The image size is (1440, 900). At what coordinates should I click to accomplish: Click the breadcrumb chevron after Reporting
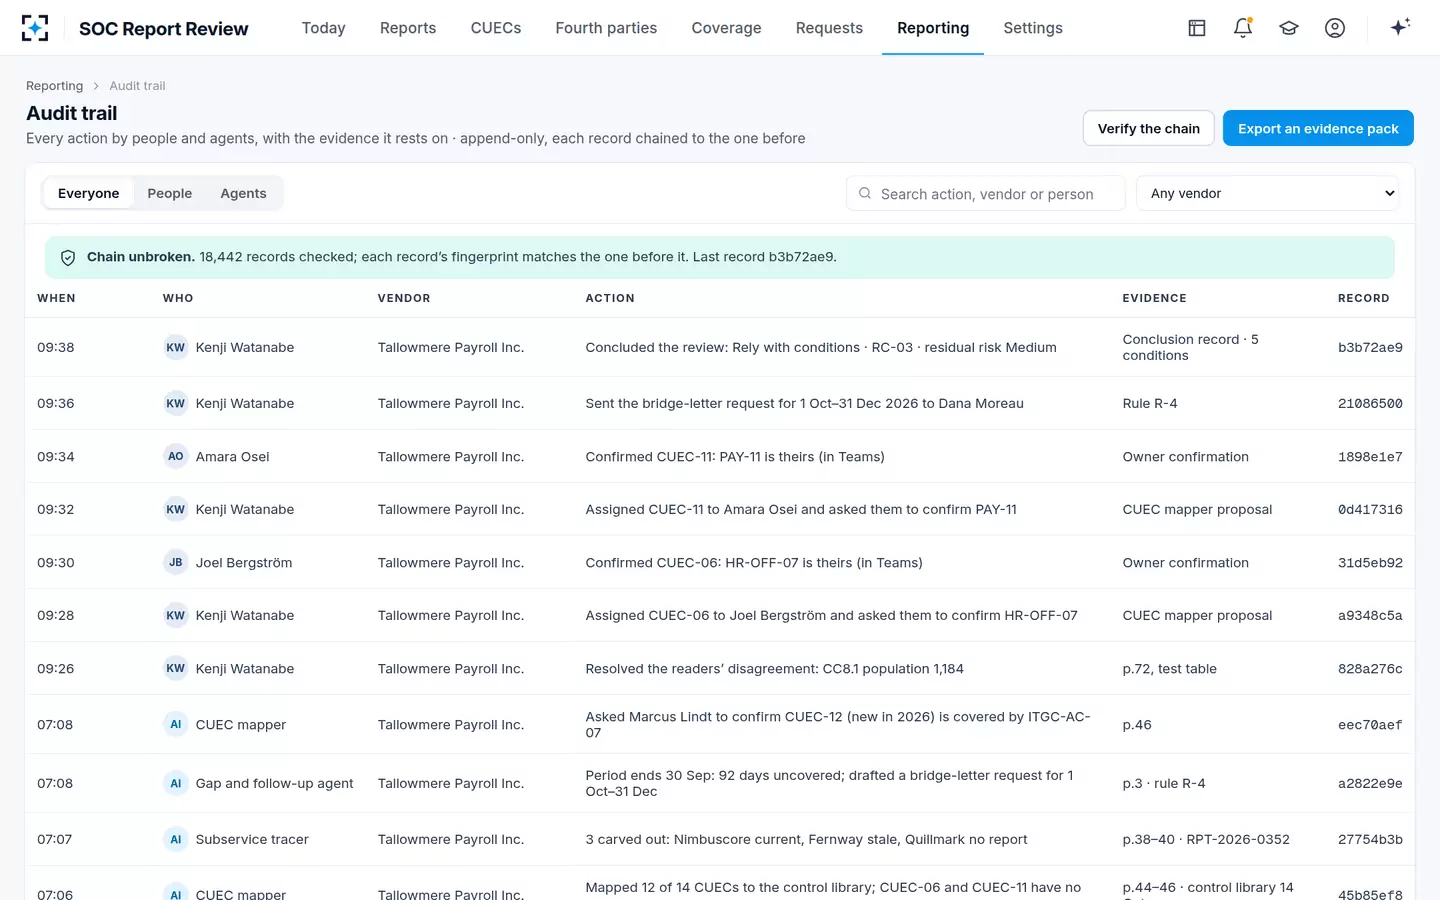point(96,86)
